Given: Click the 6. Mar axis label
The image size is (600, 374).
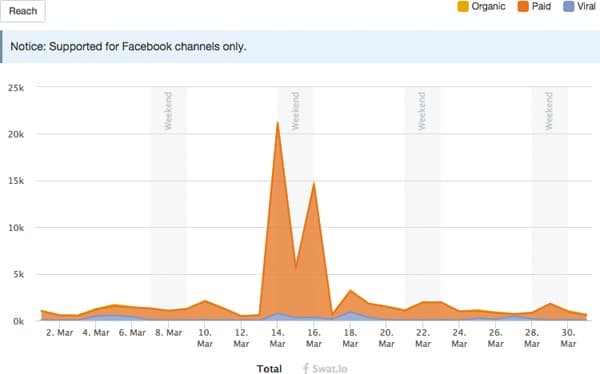Looking at the screenshot, I should [x=132, y=333].
